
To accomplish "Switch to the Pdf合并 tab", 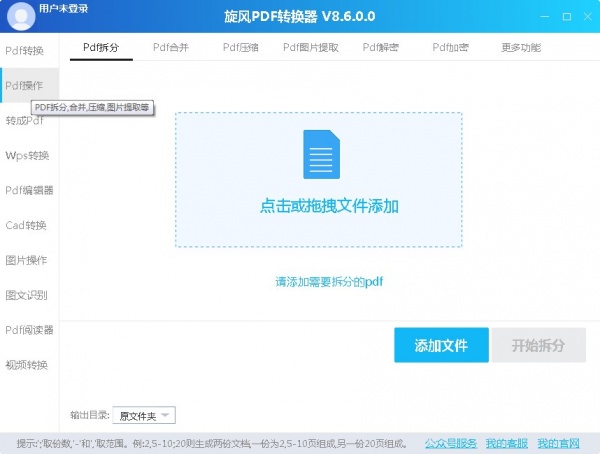I will 175,47.
